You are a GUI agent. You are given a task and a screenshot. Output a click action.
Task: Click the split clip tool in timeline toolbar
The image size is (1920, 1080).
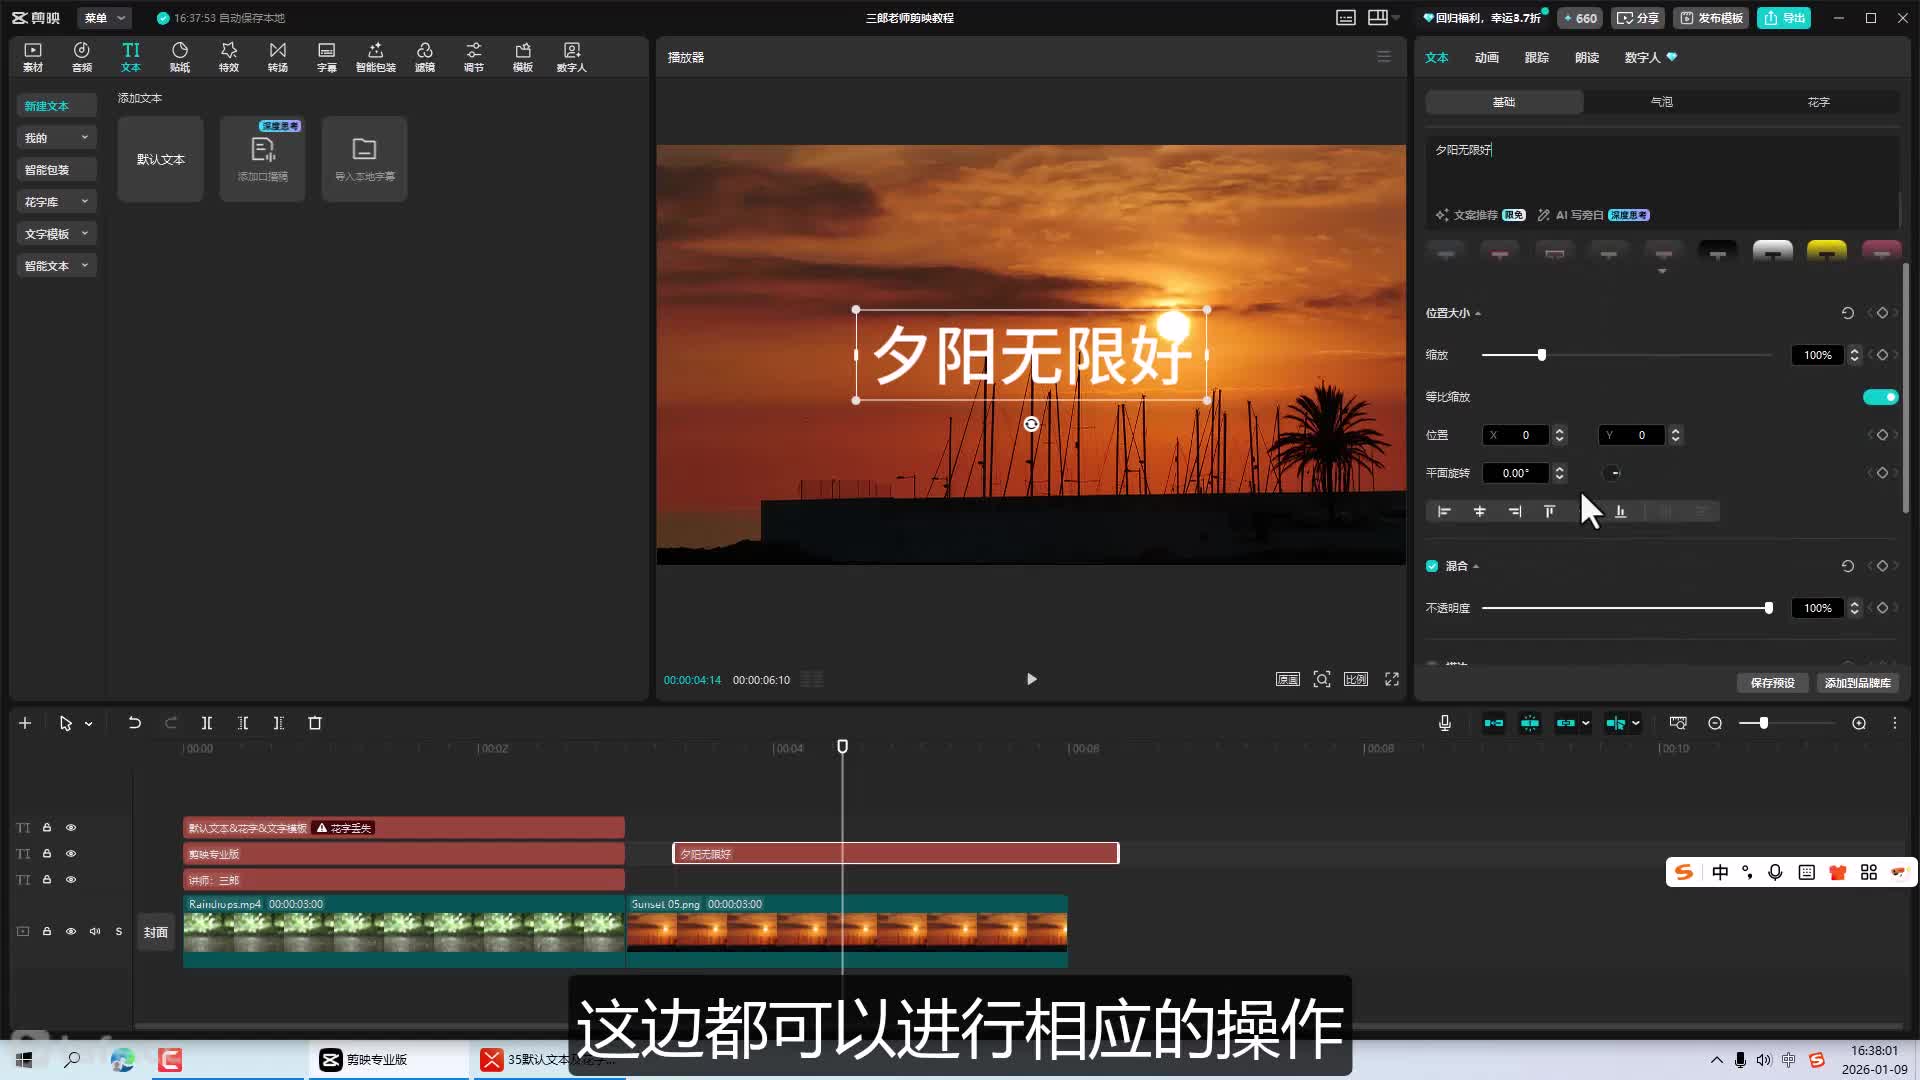[x=207, y=723]
